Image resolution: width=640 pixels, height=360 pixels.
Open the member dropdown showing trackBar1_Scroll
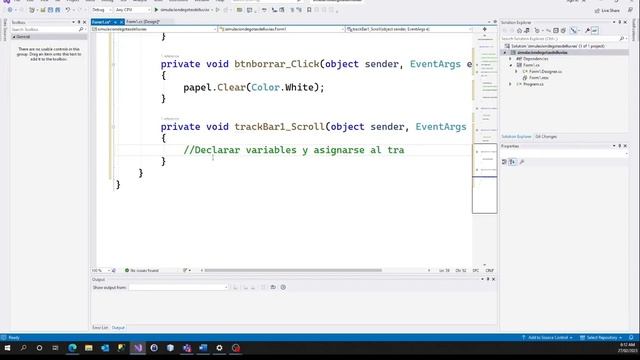point(409,29)
